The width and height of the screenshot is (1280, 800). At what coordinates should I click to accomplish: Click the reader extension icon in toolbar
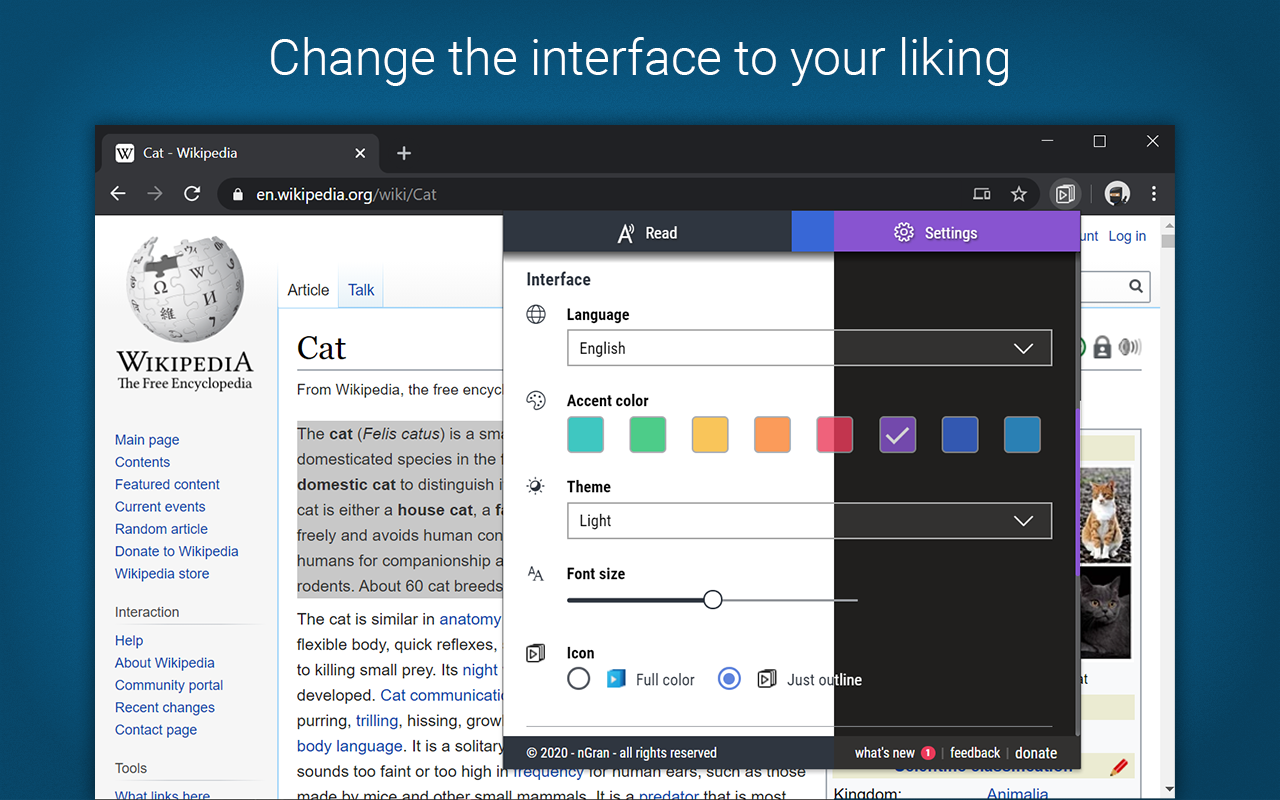pyautogui.click(x=1065, y=194)
